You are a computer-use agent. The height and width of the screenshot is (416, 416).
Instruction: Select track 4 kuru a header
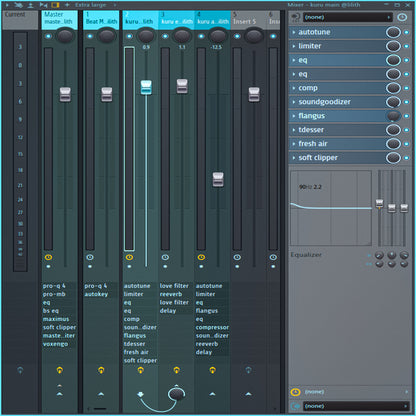212,20
